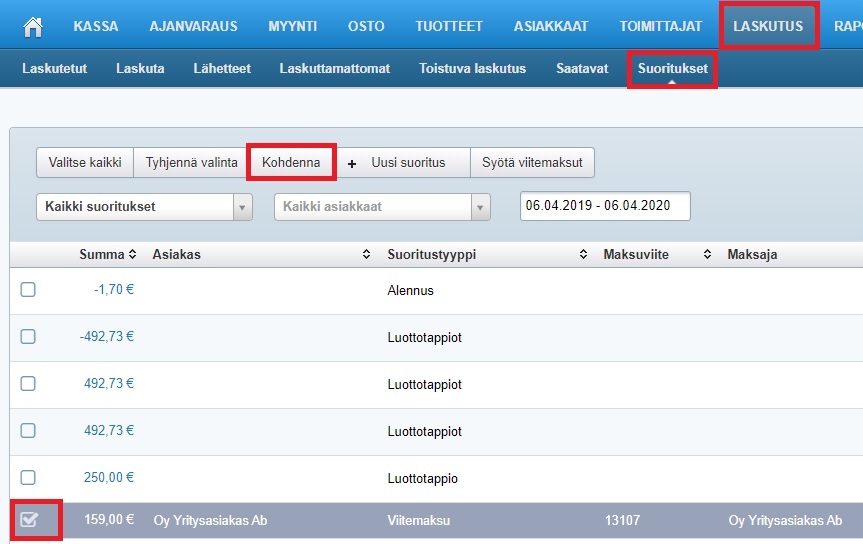
Task: Open the Kaikki suoritukset dropdown
Action: click(144, 207)
